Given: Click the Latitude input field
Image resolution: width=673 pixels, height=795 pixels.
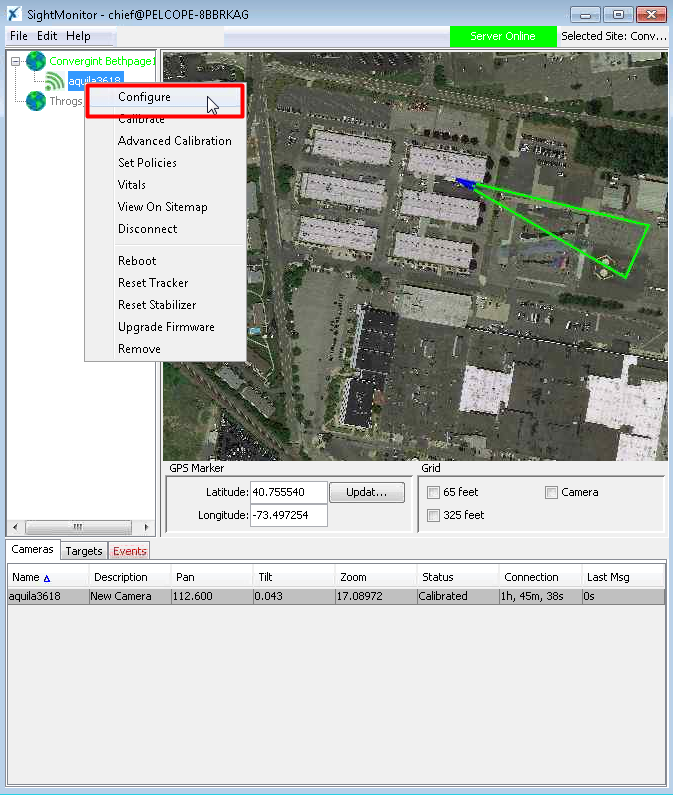Looking at the screenshot, I should coord(289,492).
